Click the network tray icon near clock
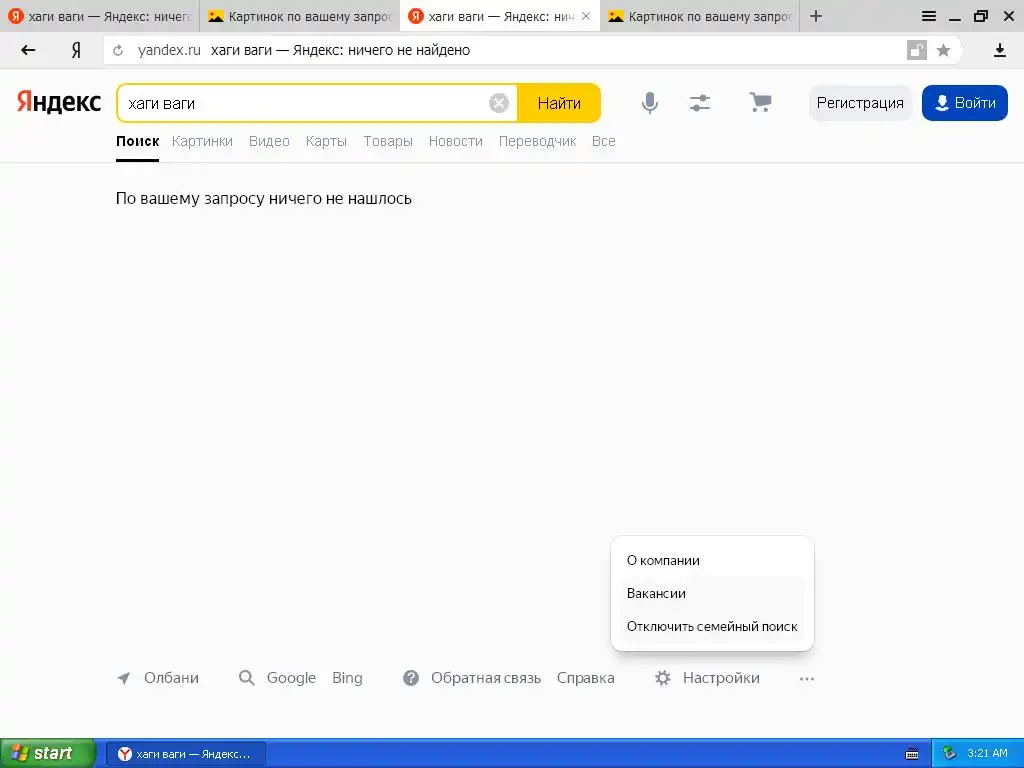1024x768 pixels. point(950,754)
